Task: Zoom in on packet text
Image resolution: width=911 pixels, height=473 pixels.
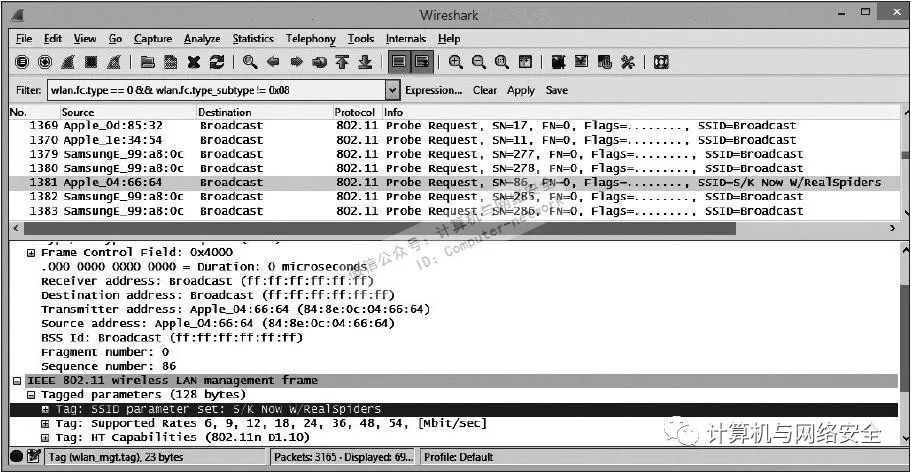Action: tap(456, 62)
